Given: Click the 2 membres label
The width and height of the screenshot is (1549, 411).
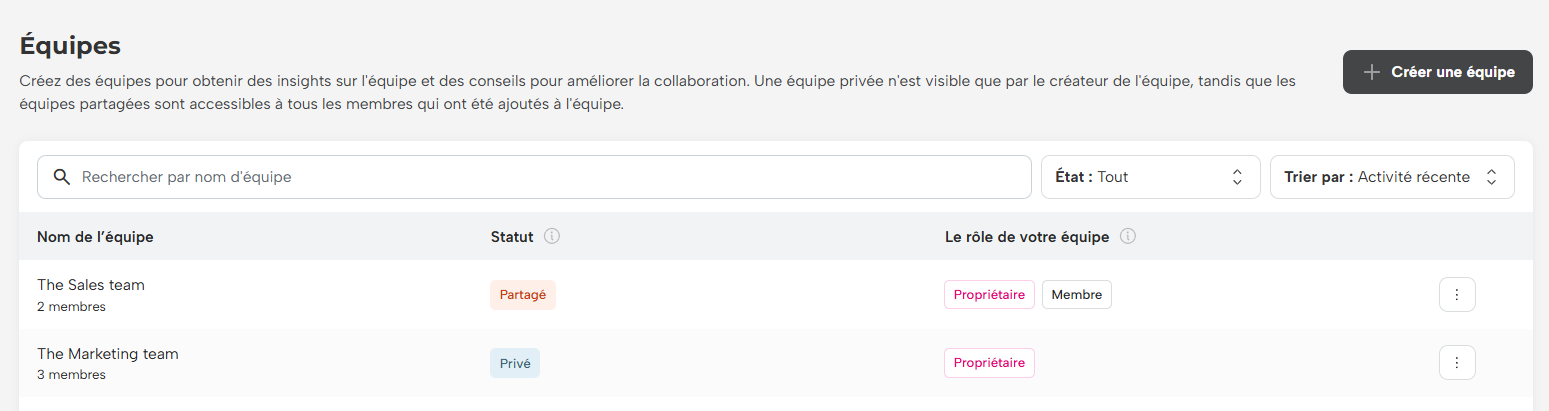Looking at the screenshot, I should point(71,307).
